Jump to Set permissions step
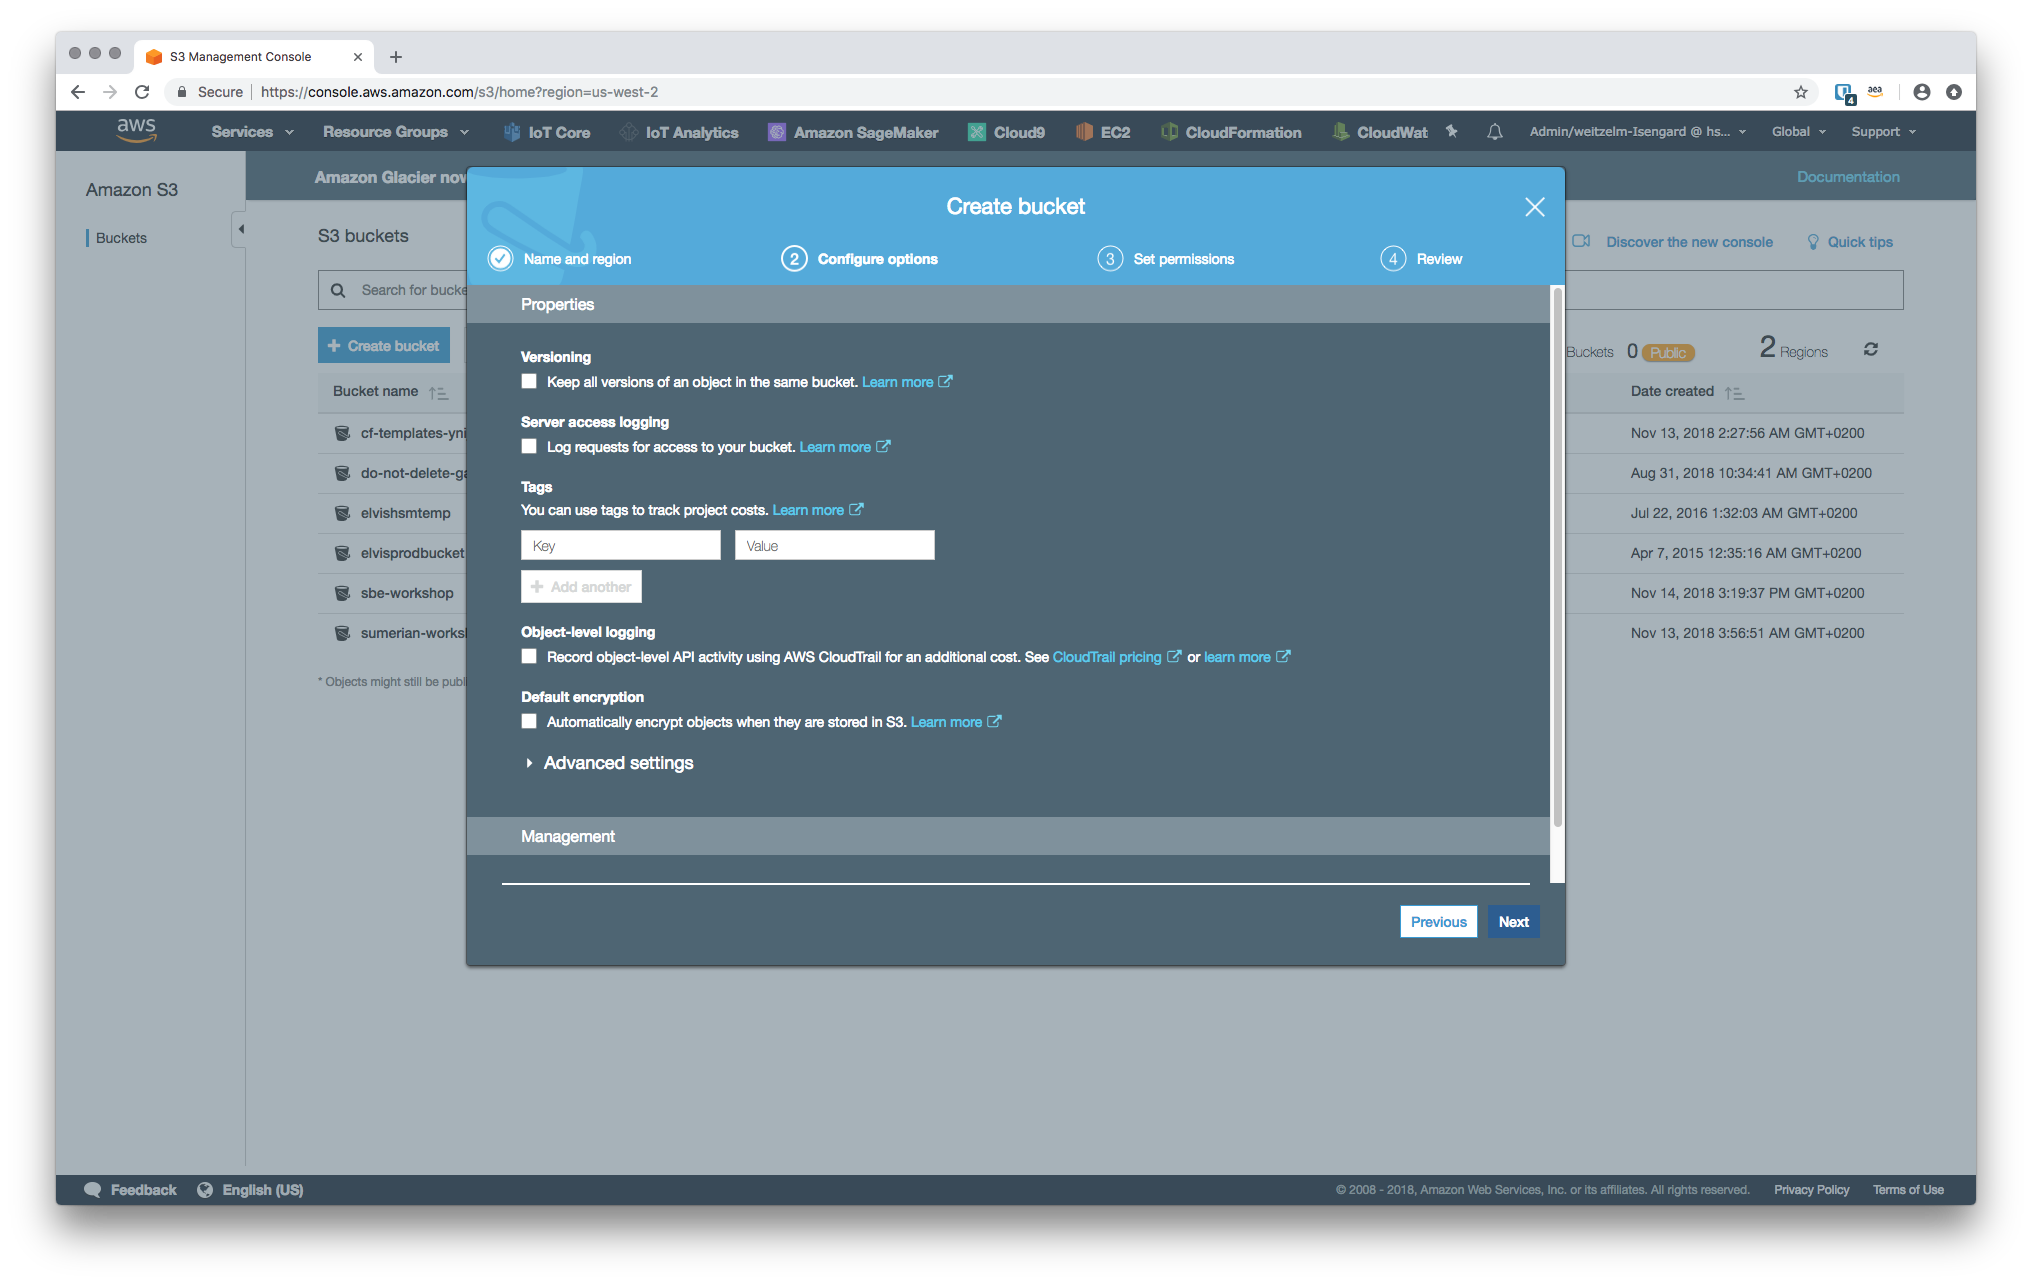The height and width of the screenshot is (1285, 2032). 1166,259
